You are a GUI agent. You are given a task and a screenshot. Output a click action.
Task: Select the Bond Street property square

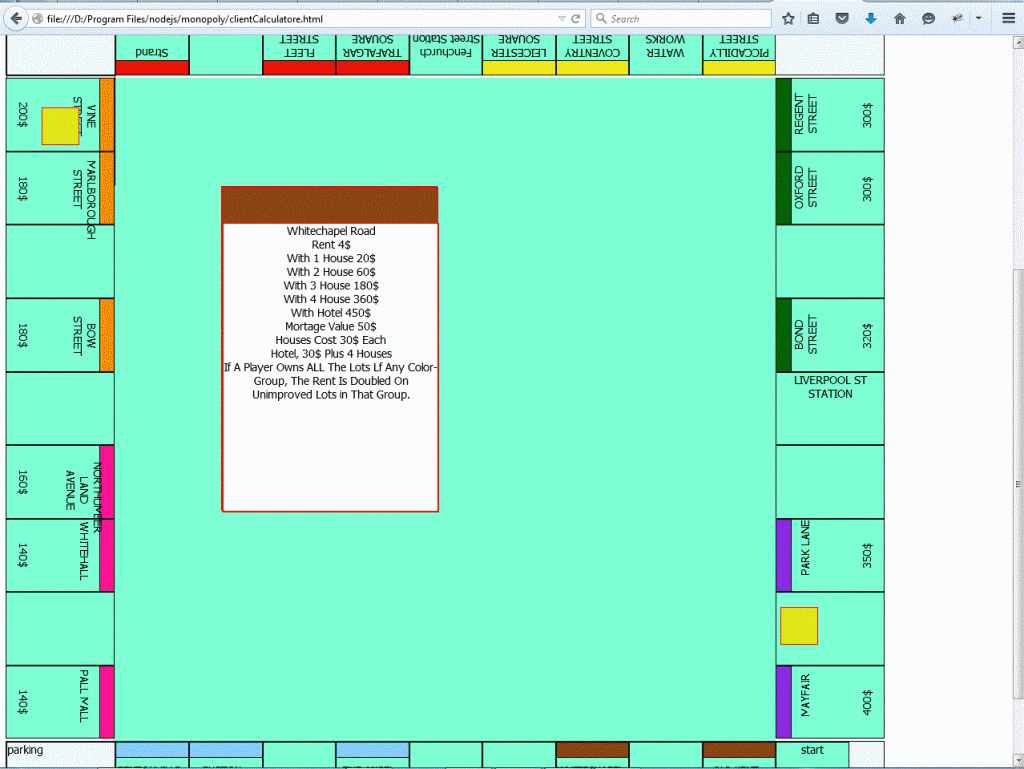[830, 336]
